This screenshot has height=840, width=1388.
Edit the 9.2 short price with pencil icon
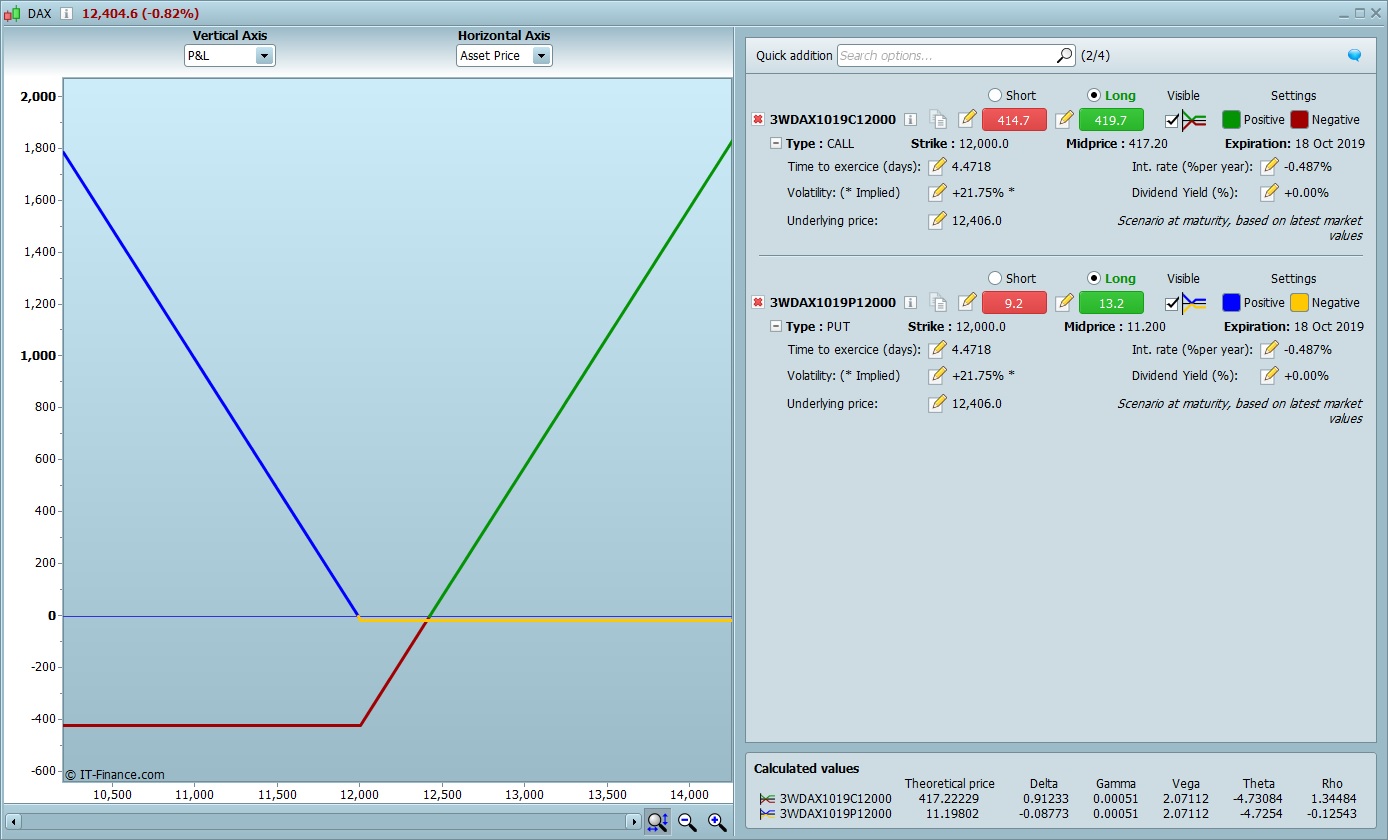(966, 302)
